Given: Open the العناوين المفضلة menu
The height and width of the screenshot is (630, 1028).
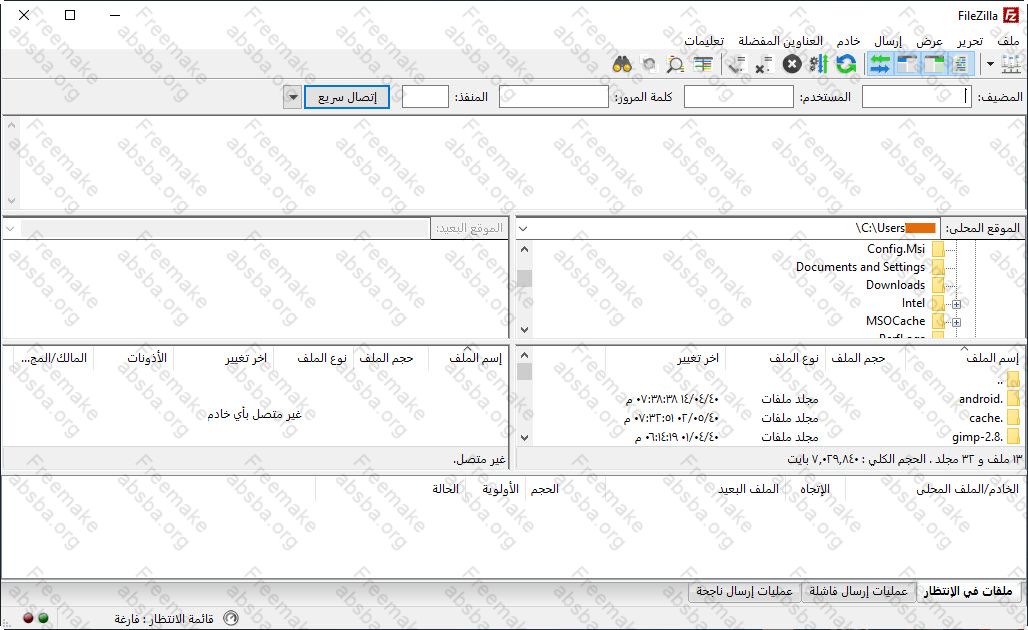Looking at the screenshot, I should 780,41.
